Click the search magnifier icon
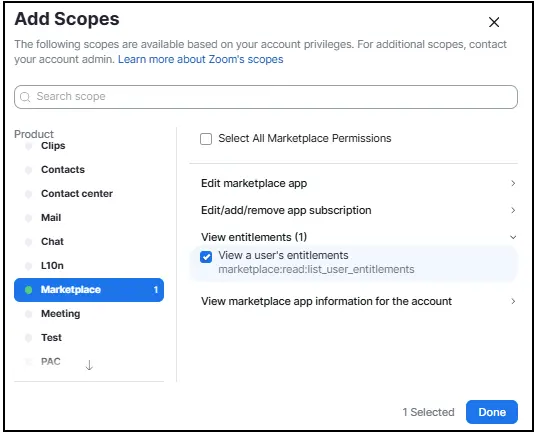Viewport: 534px width, 432px height. [25, 97]
